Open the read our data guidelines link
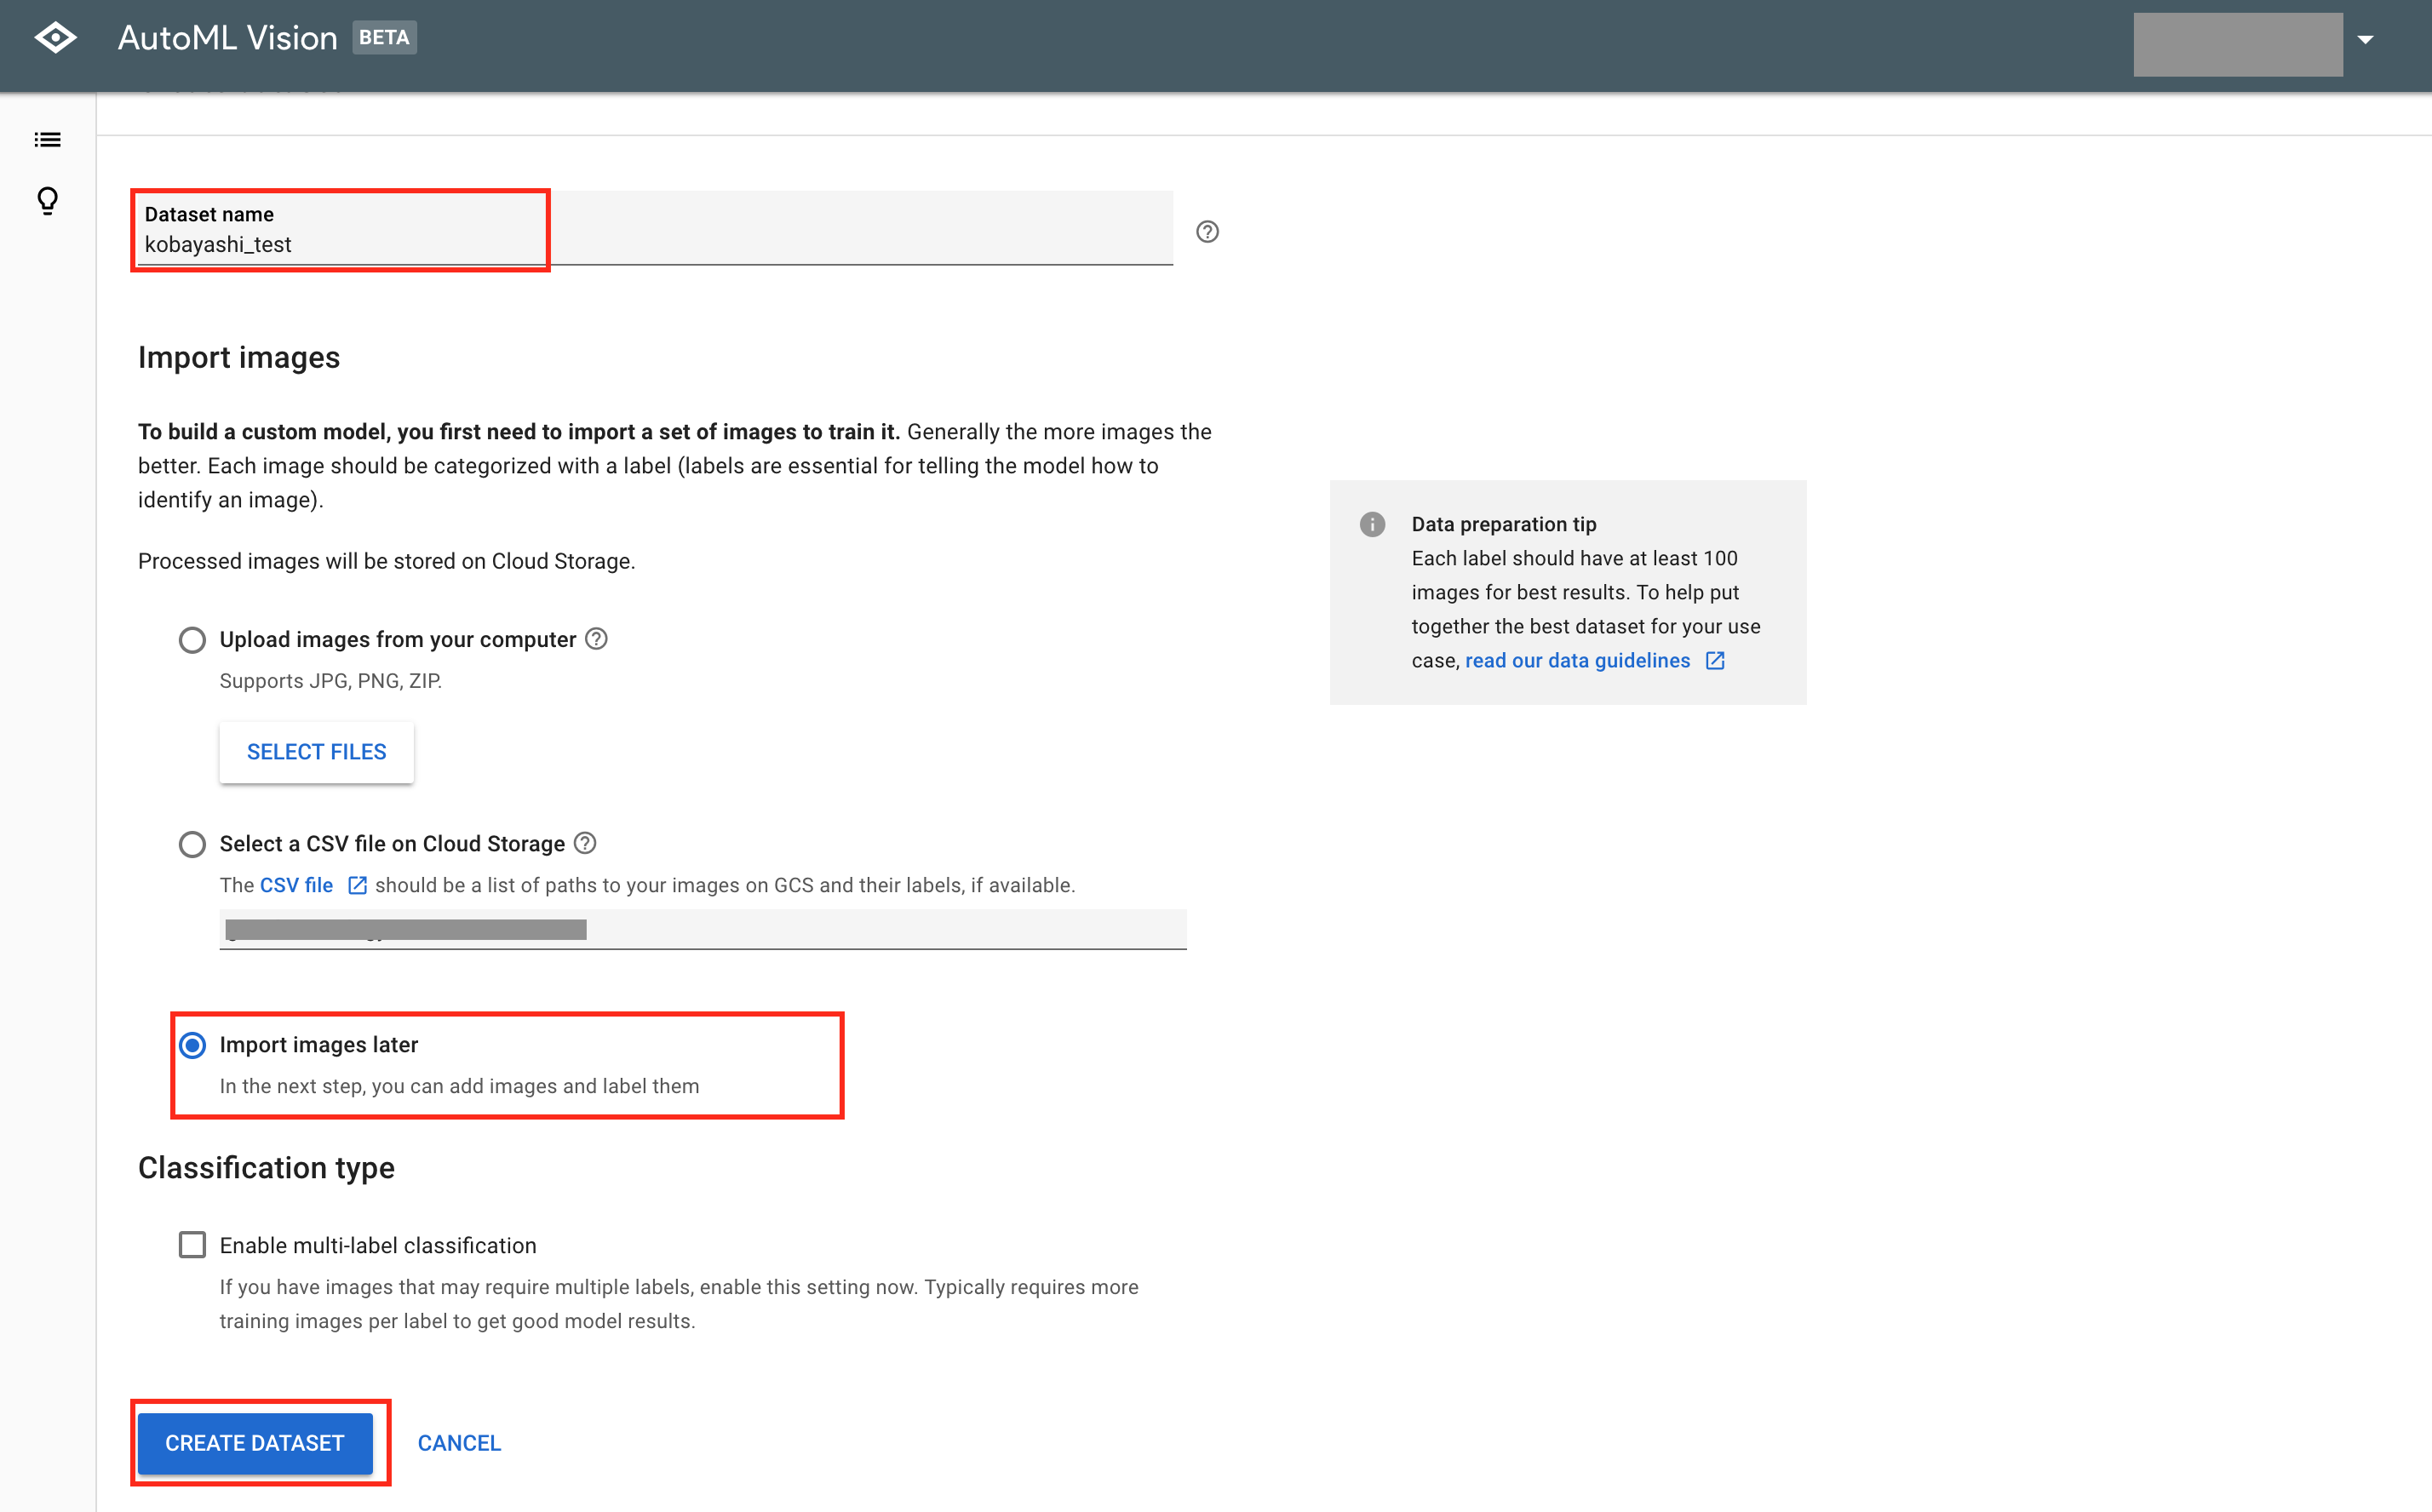 point(1577,661)
